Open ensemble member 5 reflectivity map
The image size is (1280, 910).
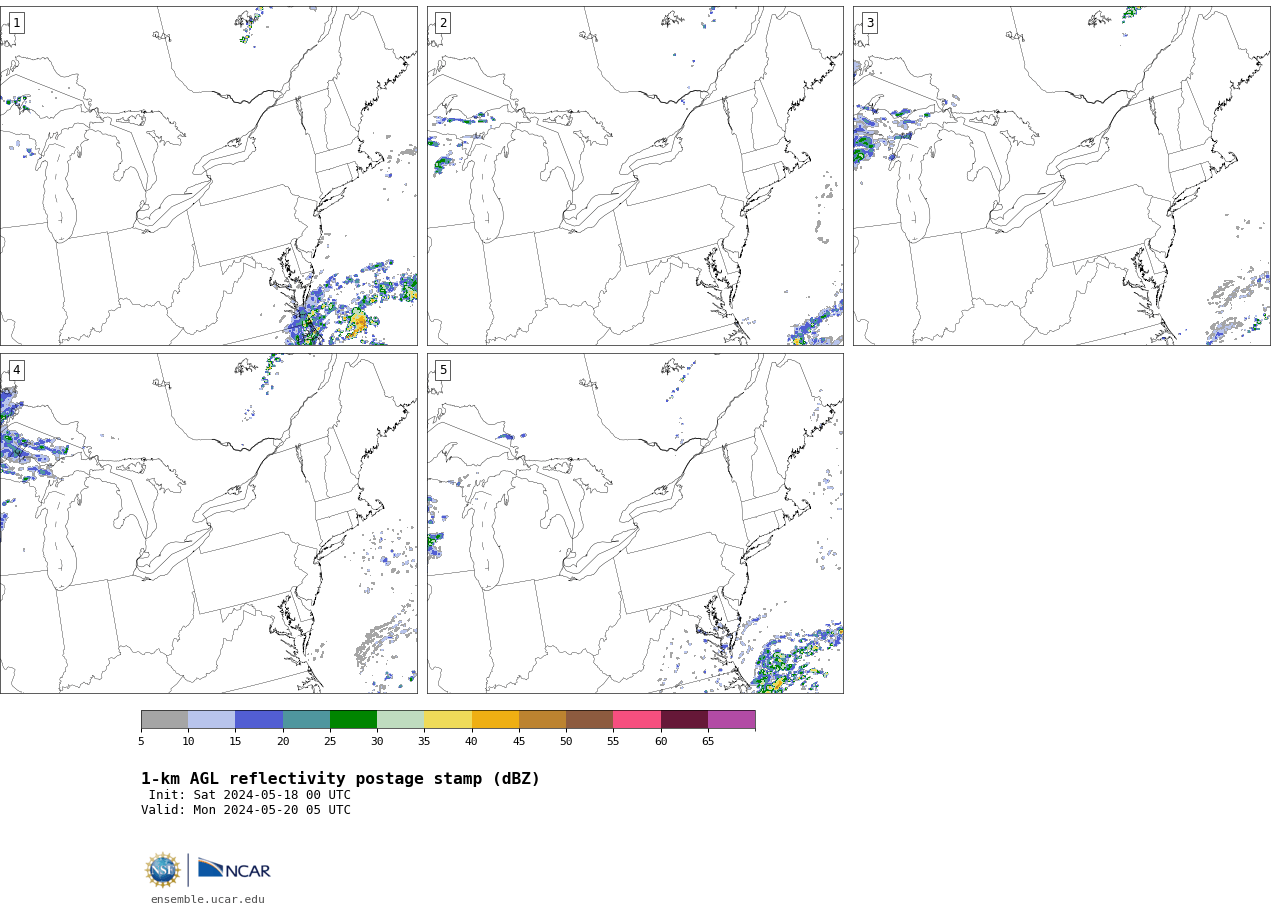click(635, 523)
